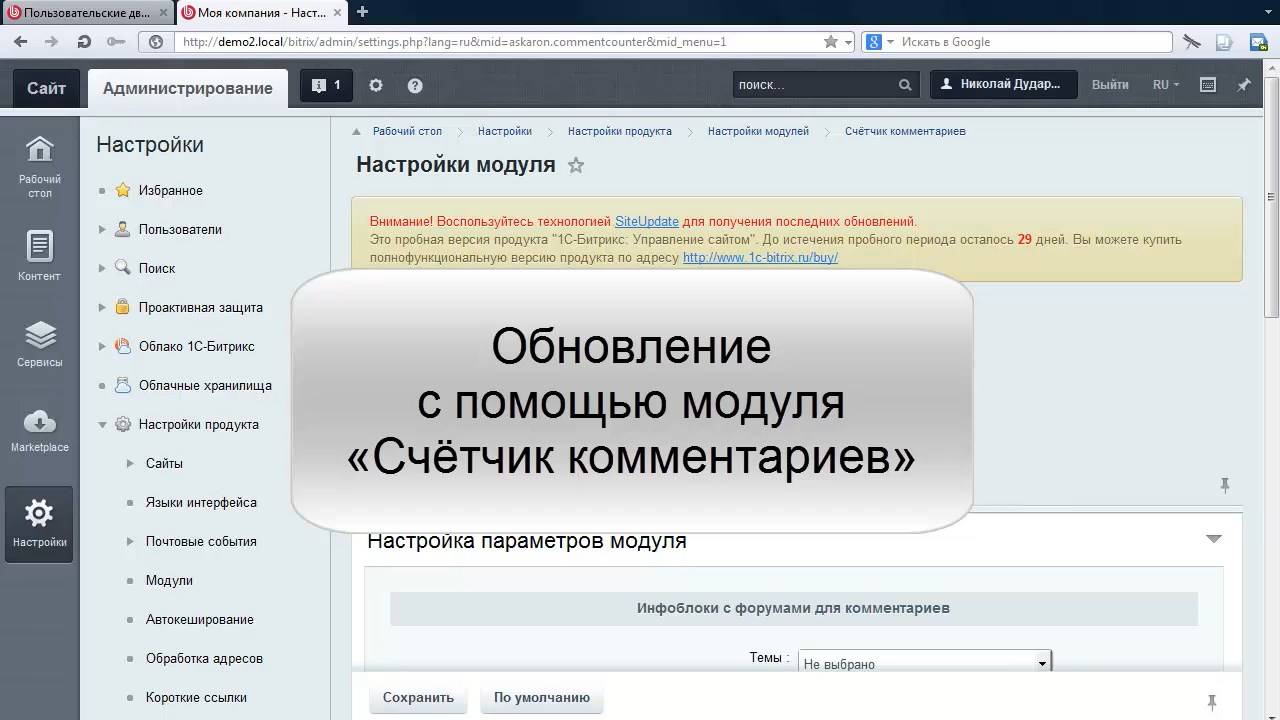The image size is (1280, 720).
Task: Open Модули in settings menu
Action: [x=169, y=580]
